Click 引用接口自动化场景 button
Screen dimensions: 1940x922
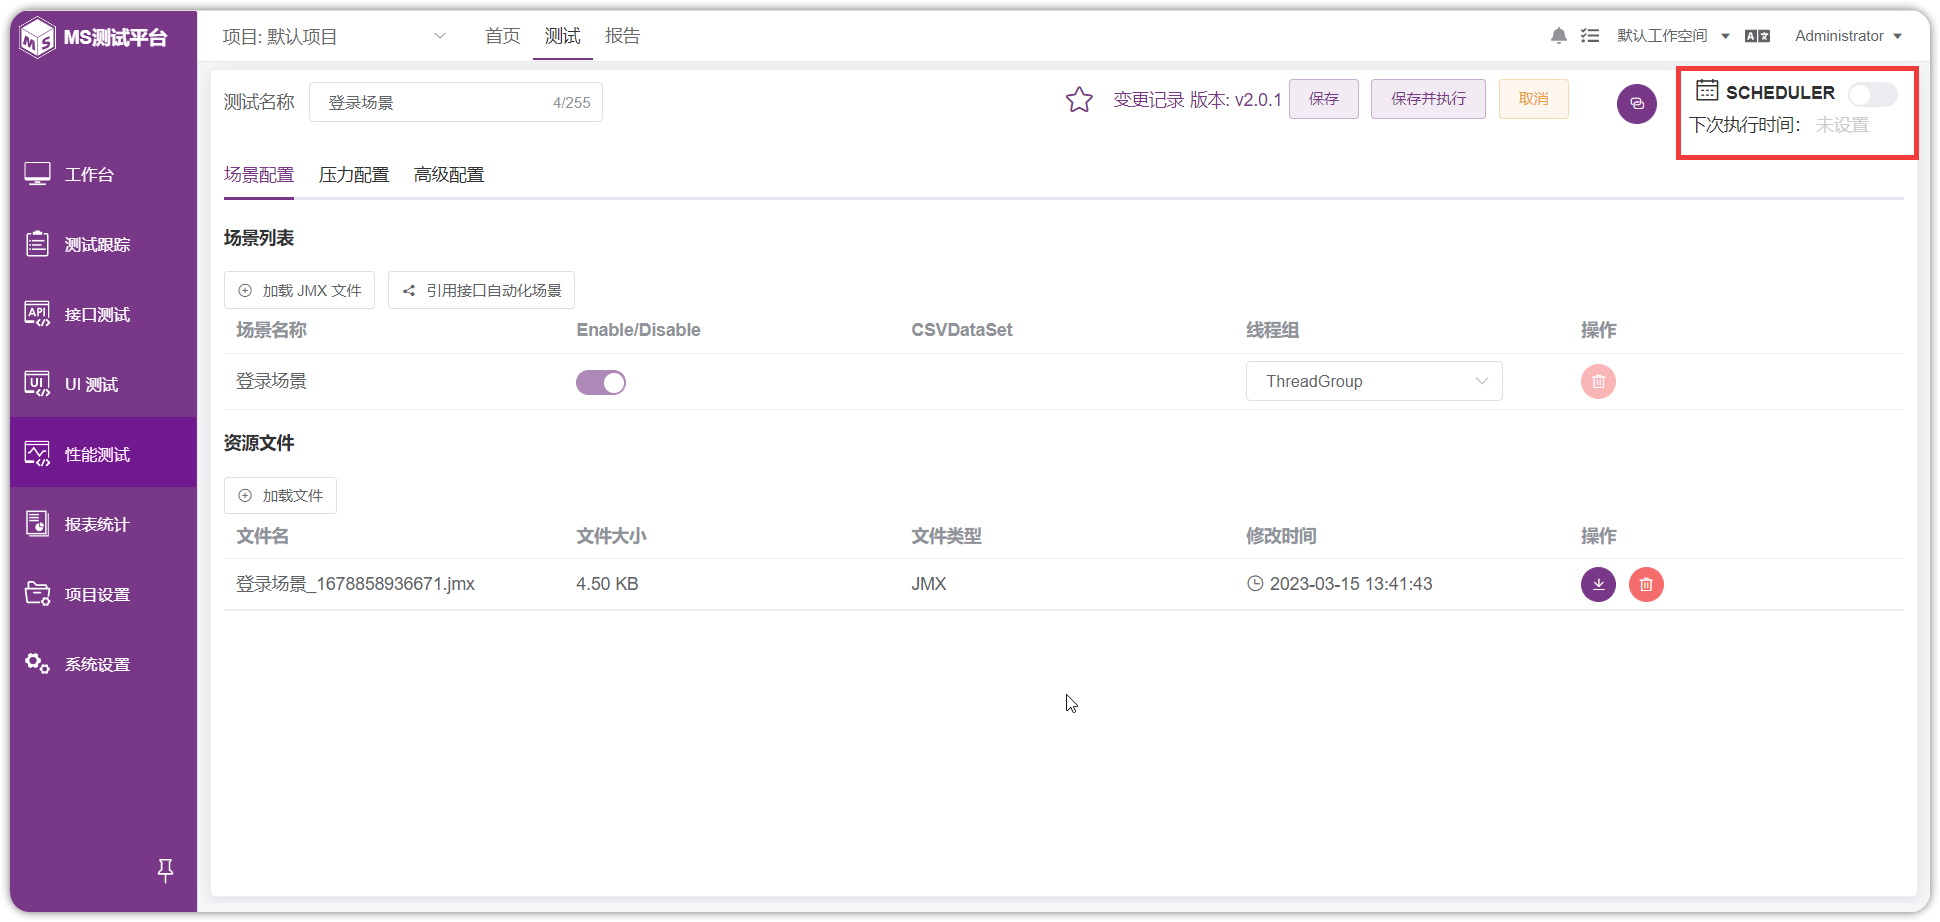(481, 290)
